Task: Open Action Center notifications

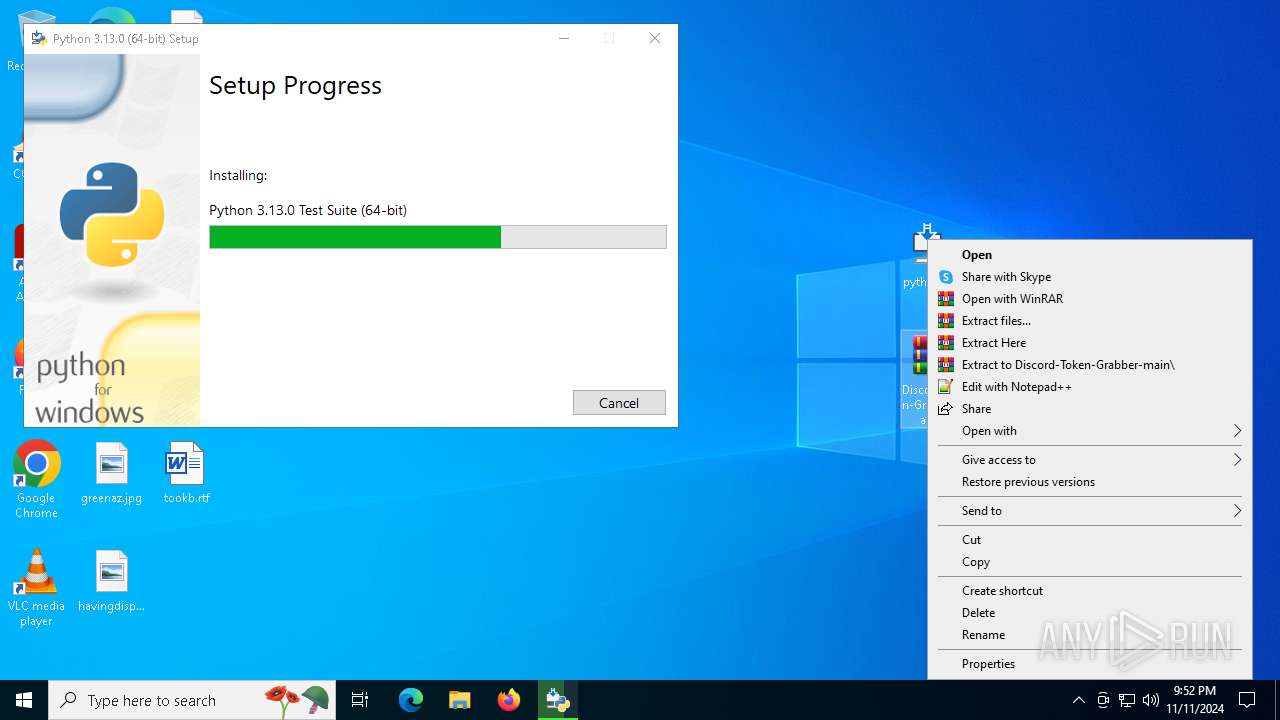Action: pyautogui.click(x=1247, y=700)
